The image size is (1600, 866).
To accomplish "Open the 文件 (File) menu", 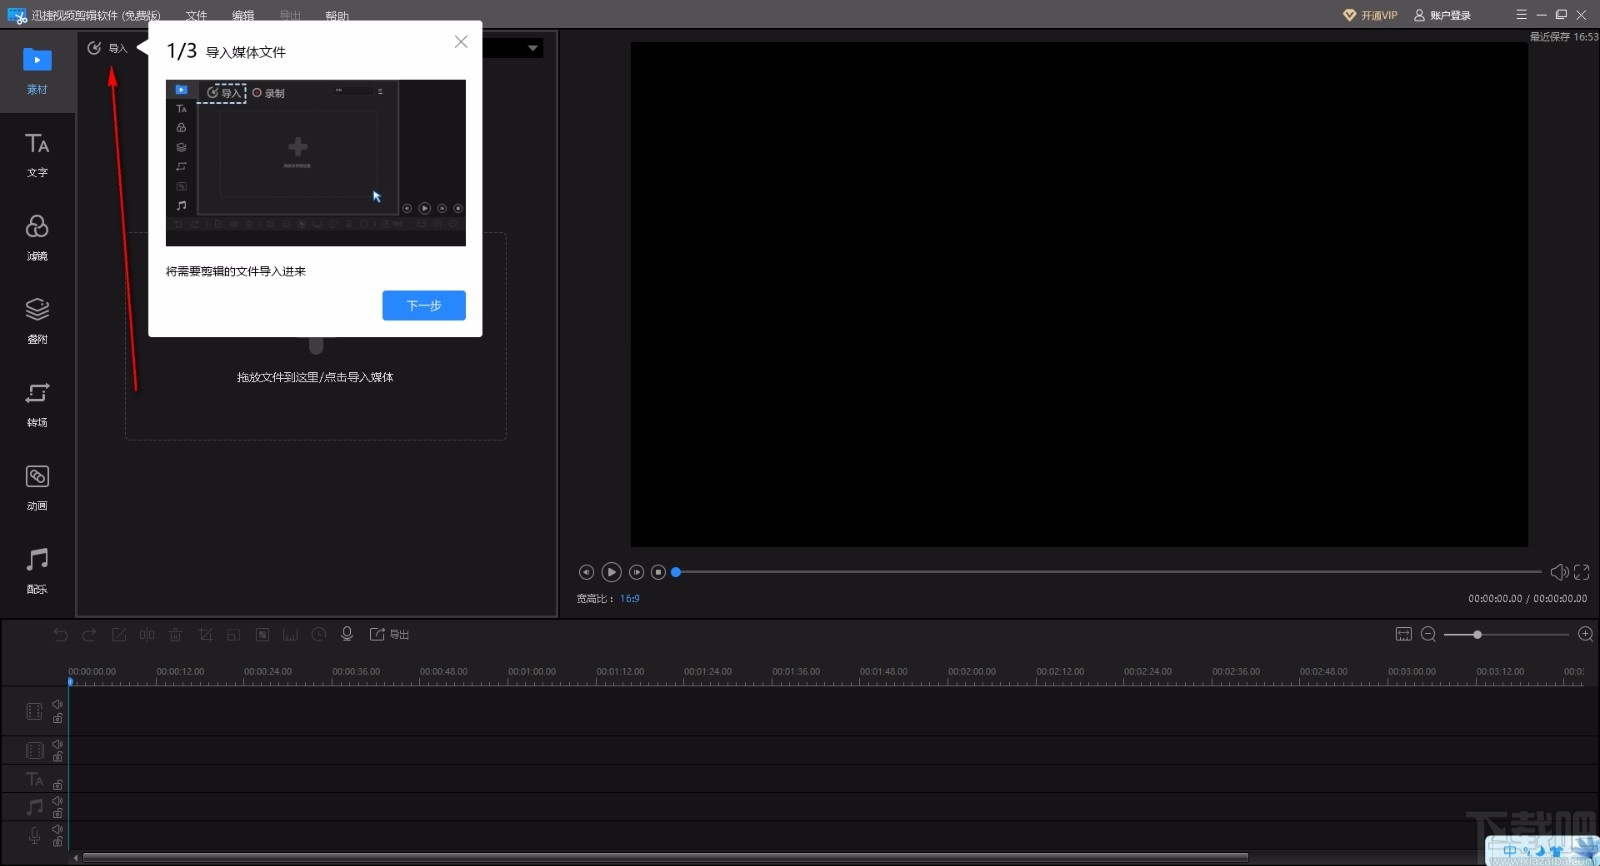I will point(196,16).
